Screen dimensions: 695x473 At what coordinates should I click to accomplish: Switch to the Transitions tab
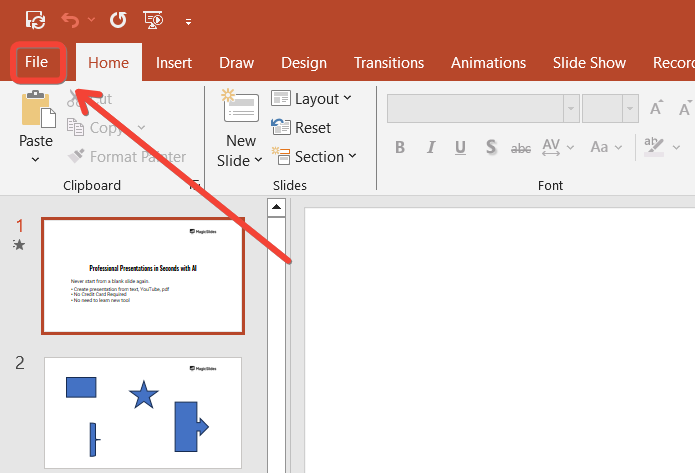389,62
